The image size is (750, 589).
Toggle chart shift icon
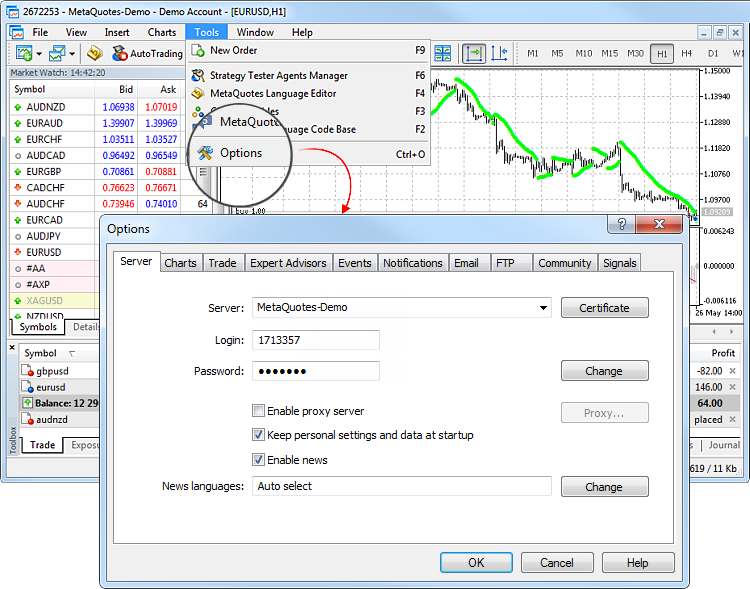pos(499,53)
